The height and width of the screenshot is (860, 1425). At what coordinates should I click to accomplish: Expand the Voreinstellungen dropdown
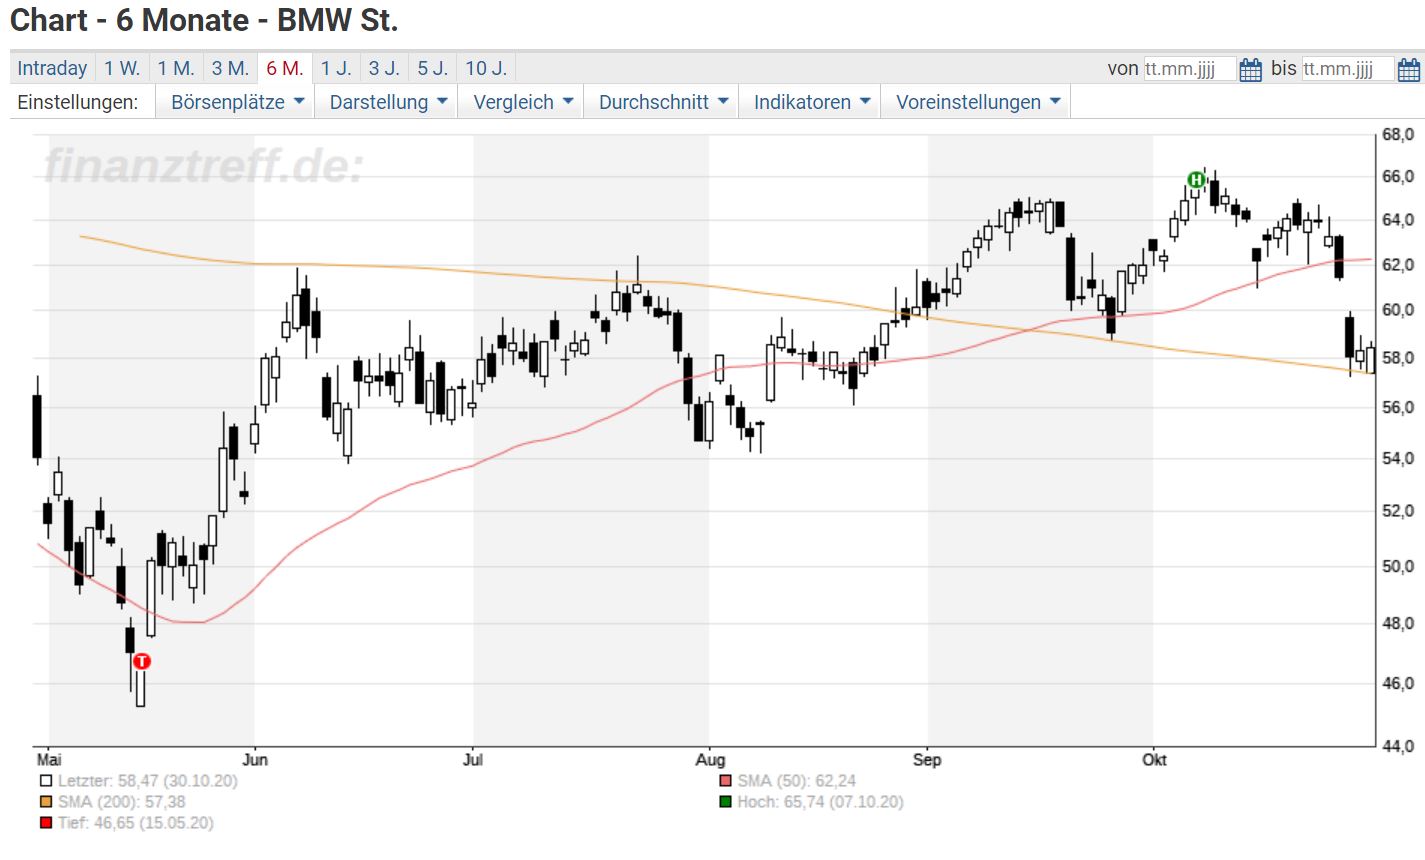pyautogui.click(x=976, y=102)
